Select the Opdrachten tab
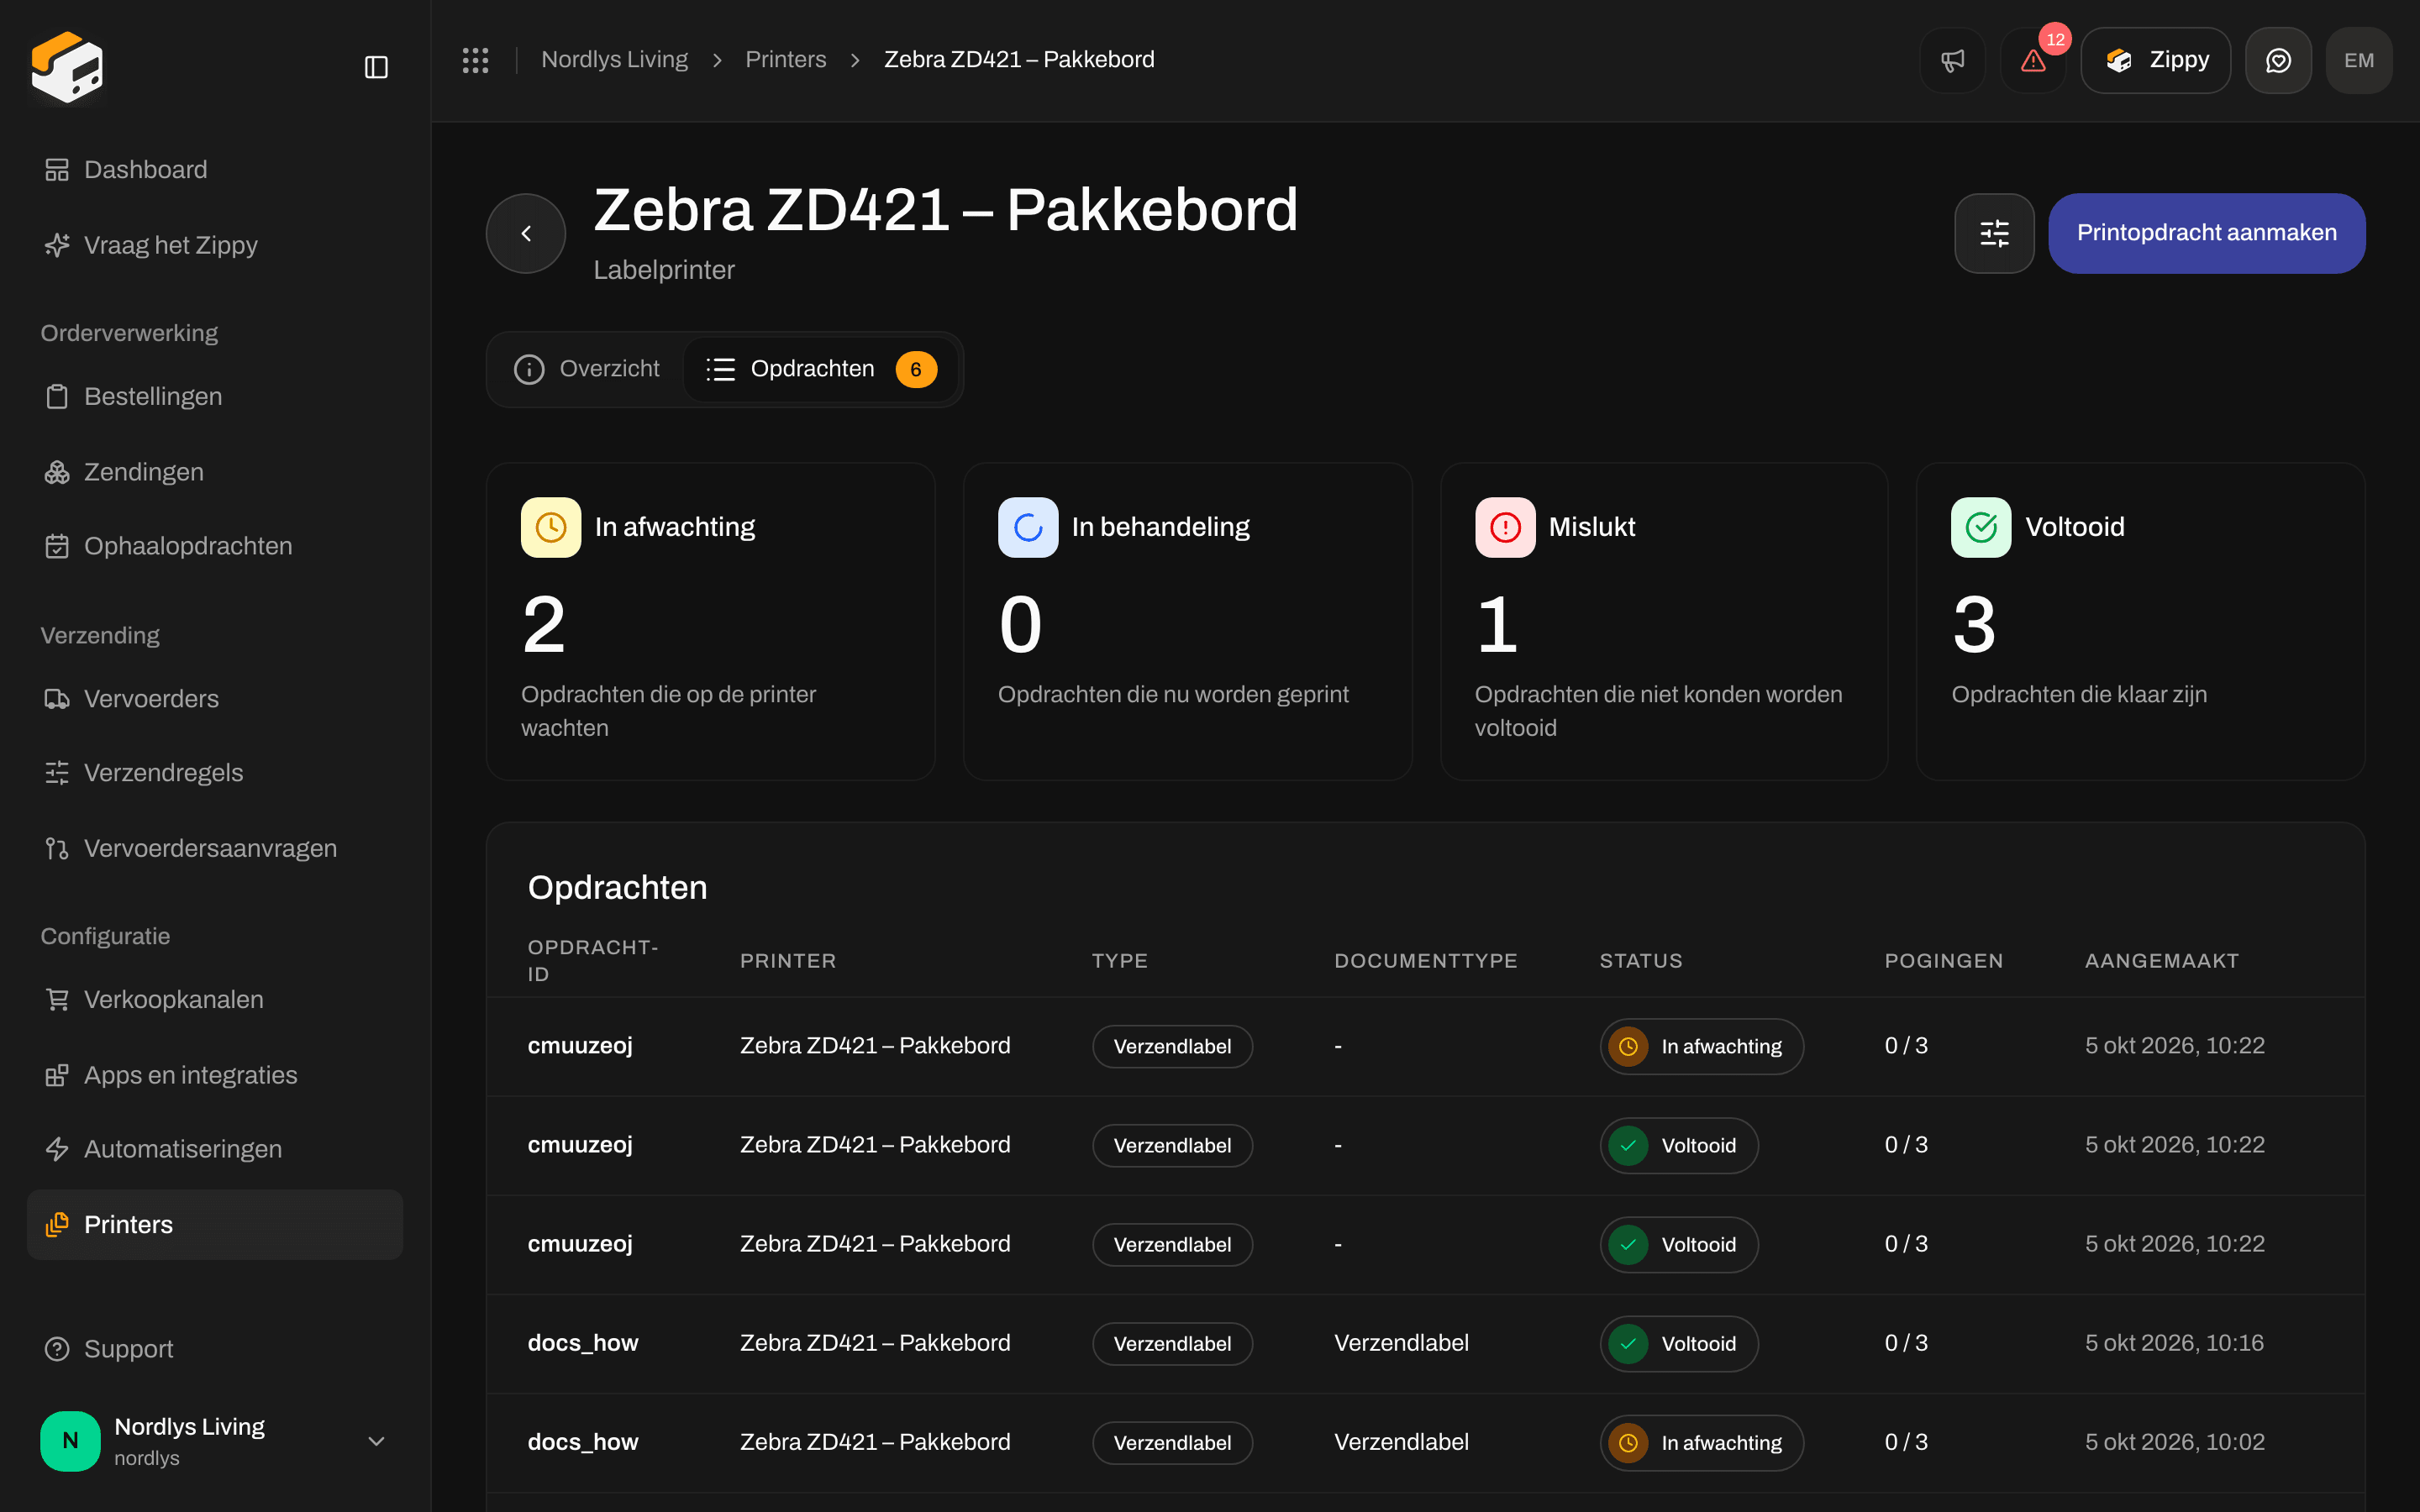Image resolution: width=2420 pixels, height=1512 pixels. (821, 369)
